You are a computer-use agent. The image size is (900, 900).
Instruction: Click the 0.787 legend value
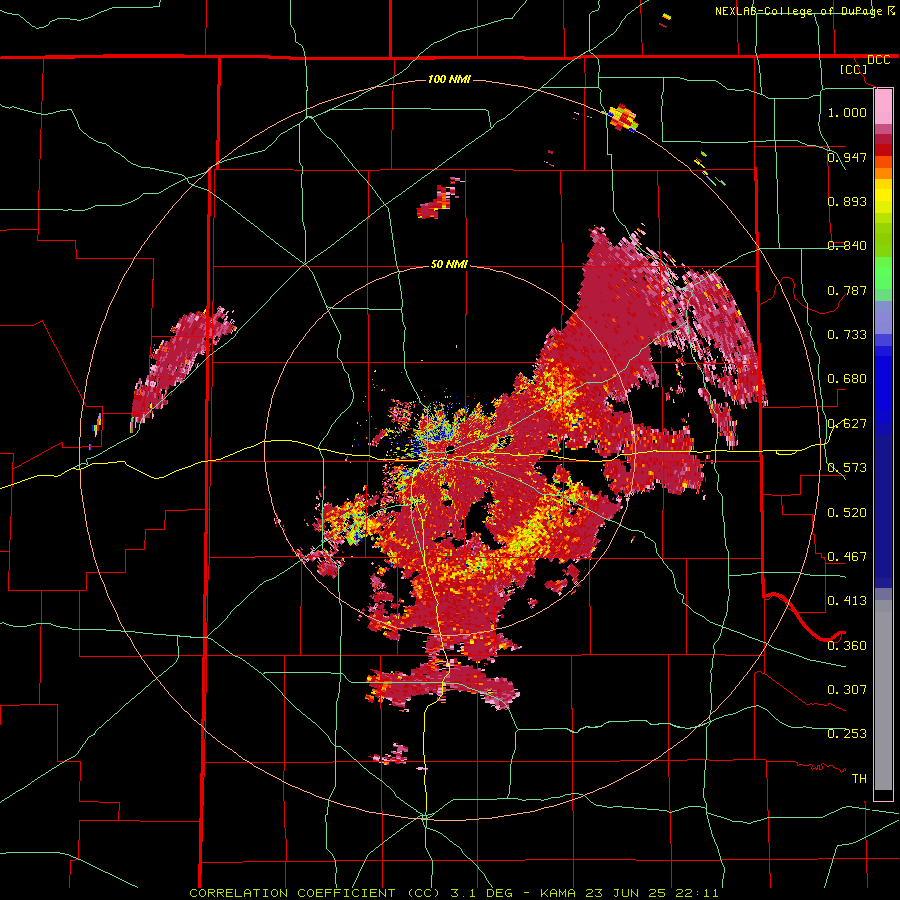tap(847, 290)
